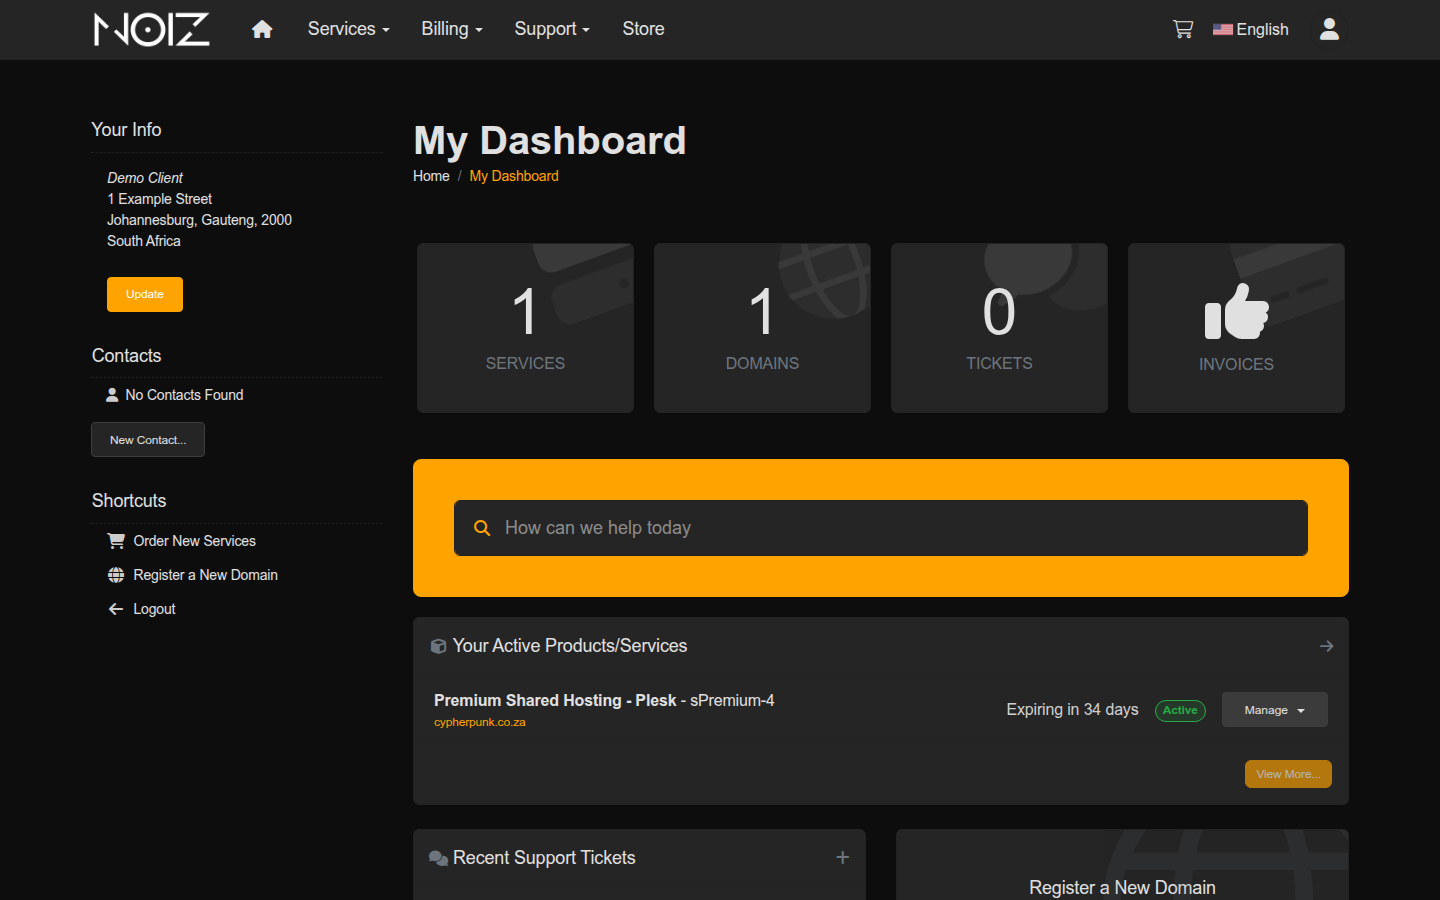Click the search magnifier icon
The image size is (1440, 900).
[482, 528]
